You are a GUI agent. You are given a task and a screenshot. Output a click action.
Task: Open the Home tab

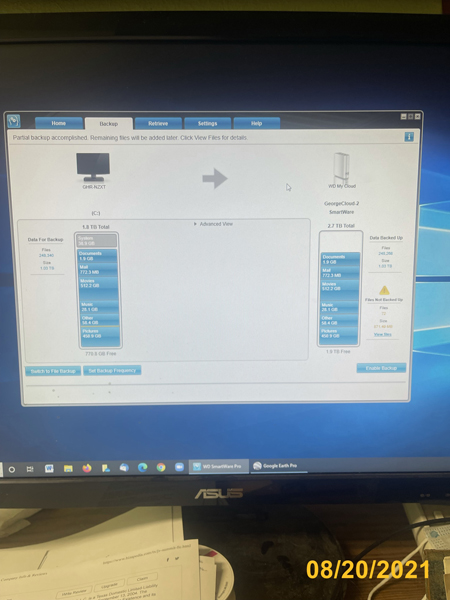(x=59, y=123)
